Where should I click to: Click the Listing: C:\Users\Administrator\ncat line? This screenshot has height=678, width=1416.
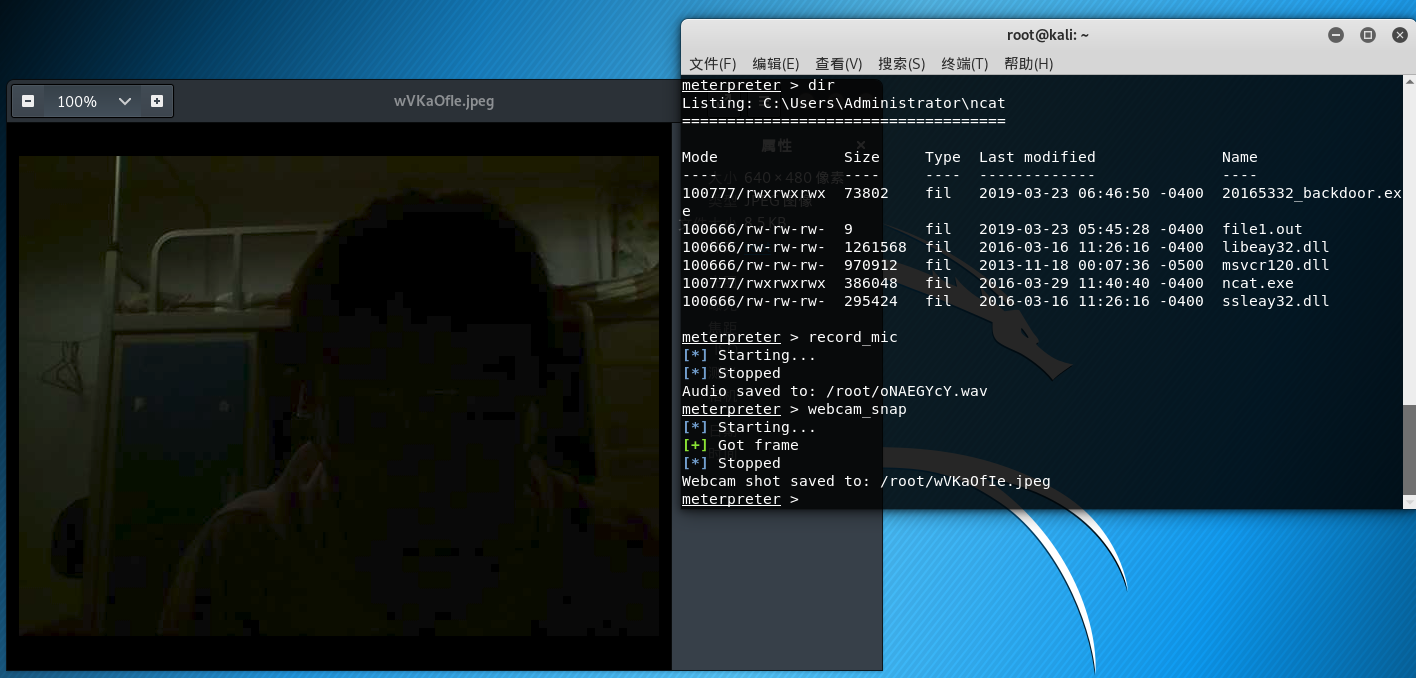[844, 103]
